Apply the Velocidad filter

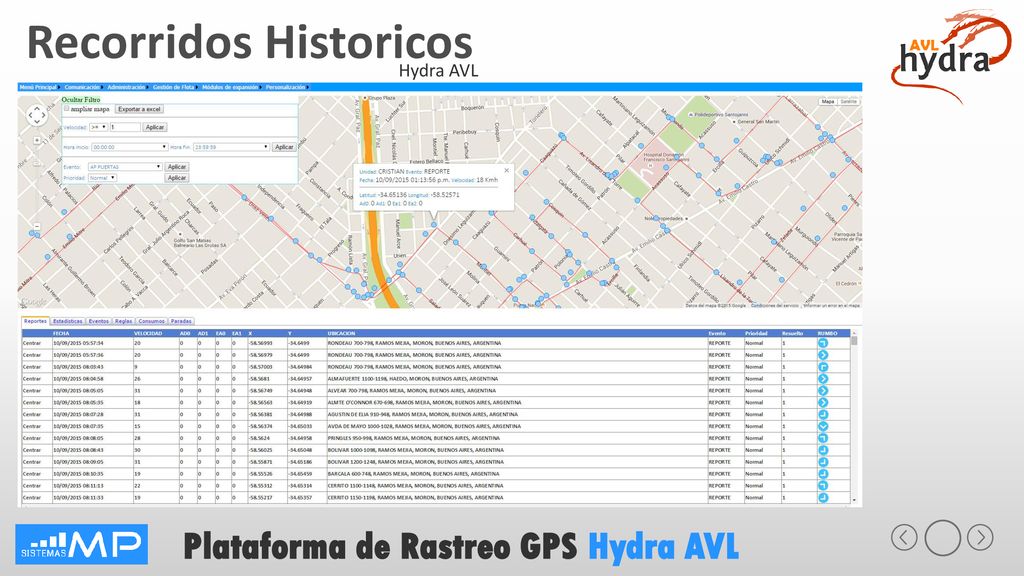point(155,127)
